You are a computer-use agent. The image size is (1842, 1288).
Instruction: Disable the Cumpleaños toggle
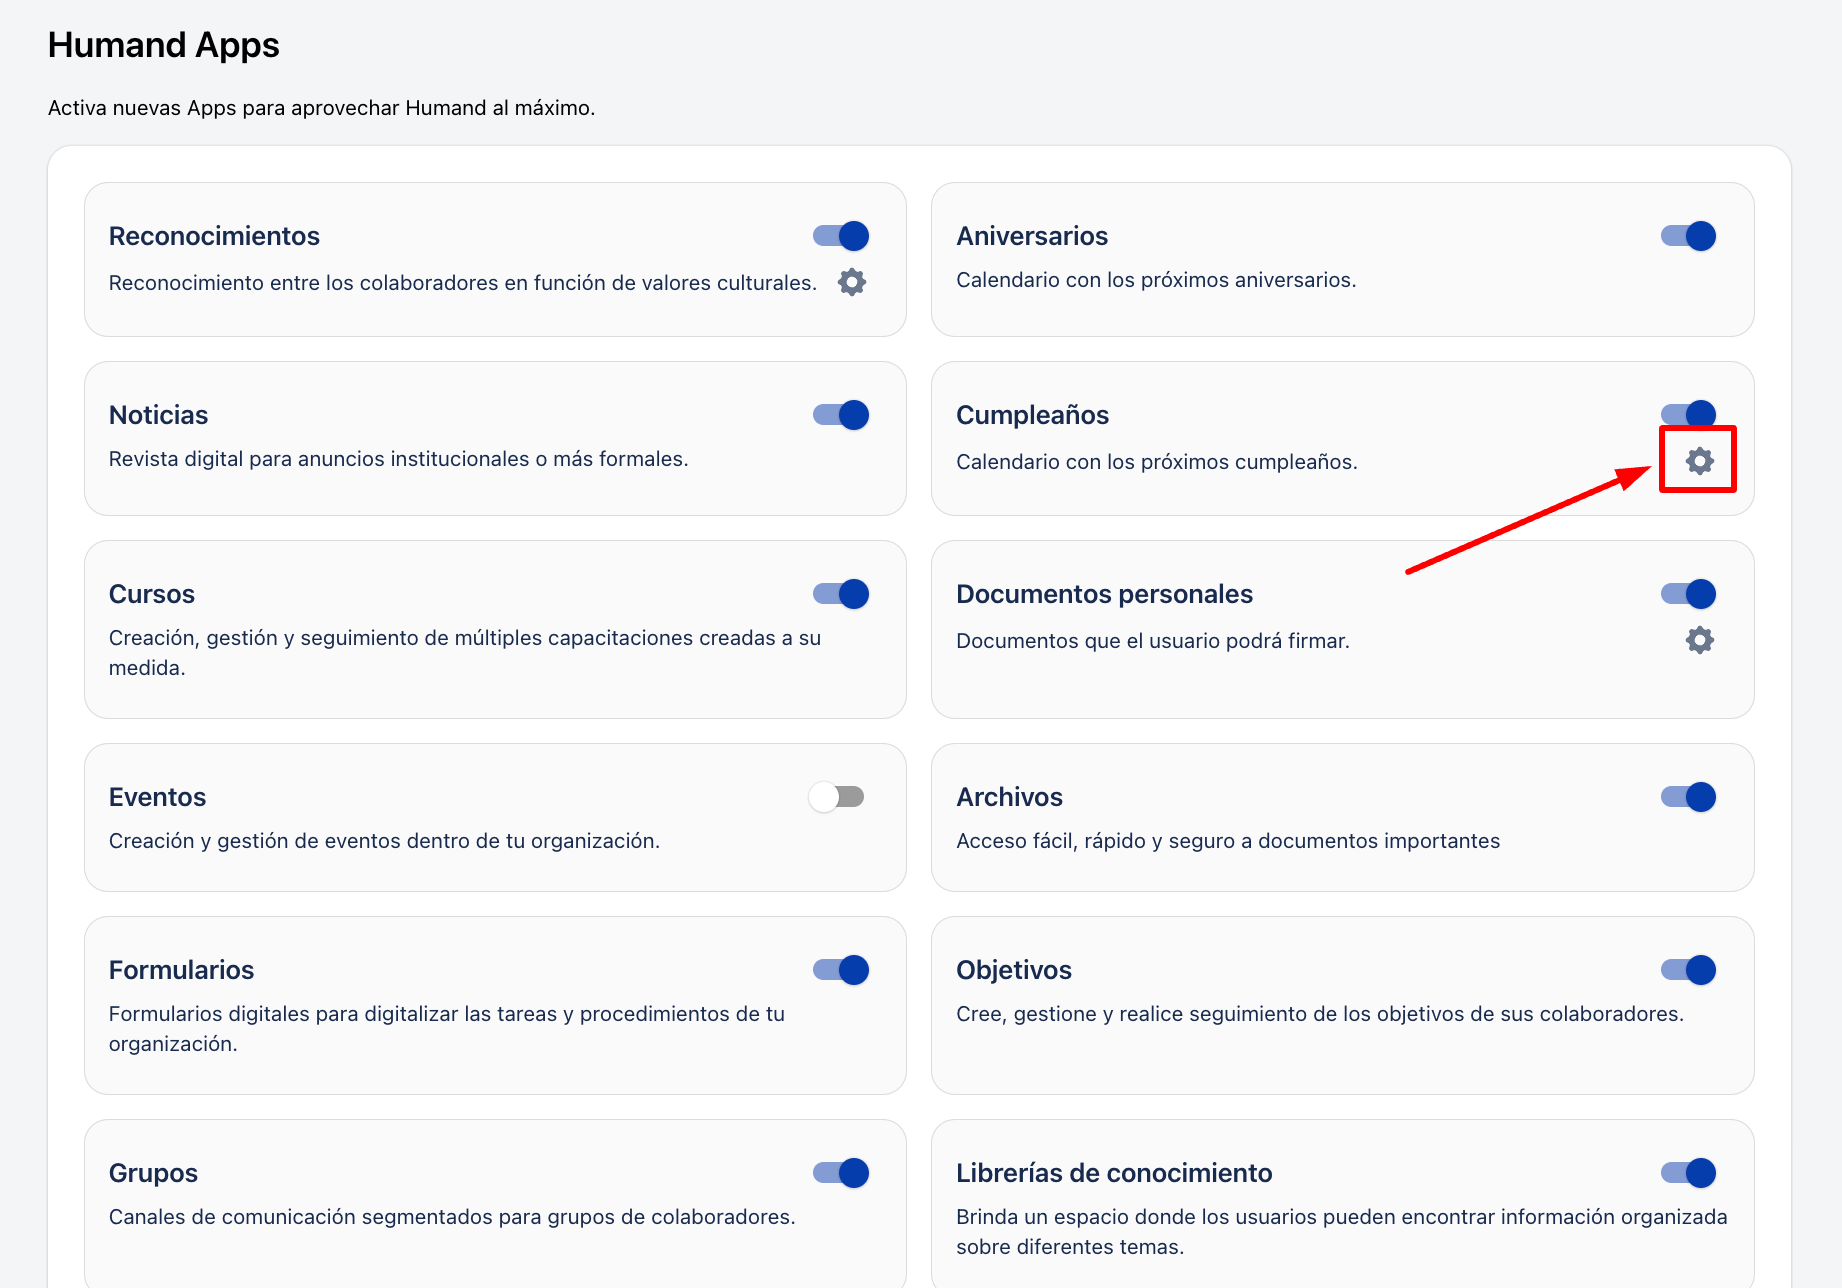(1688, 413)
